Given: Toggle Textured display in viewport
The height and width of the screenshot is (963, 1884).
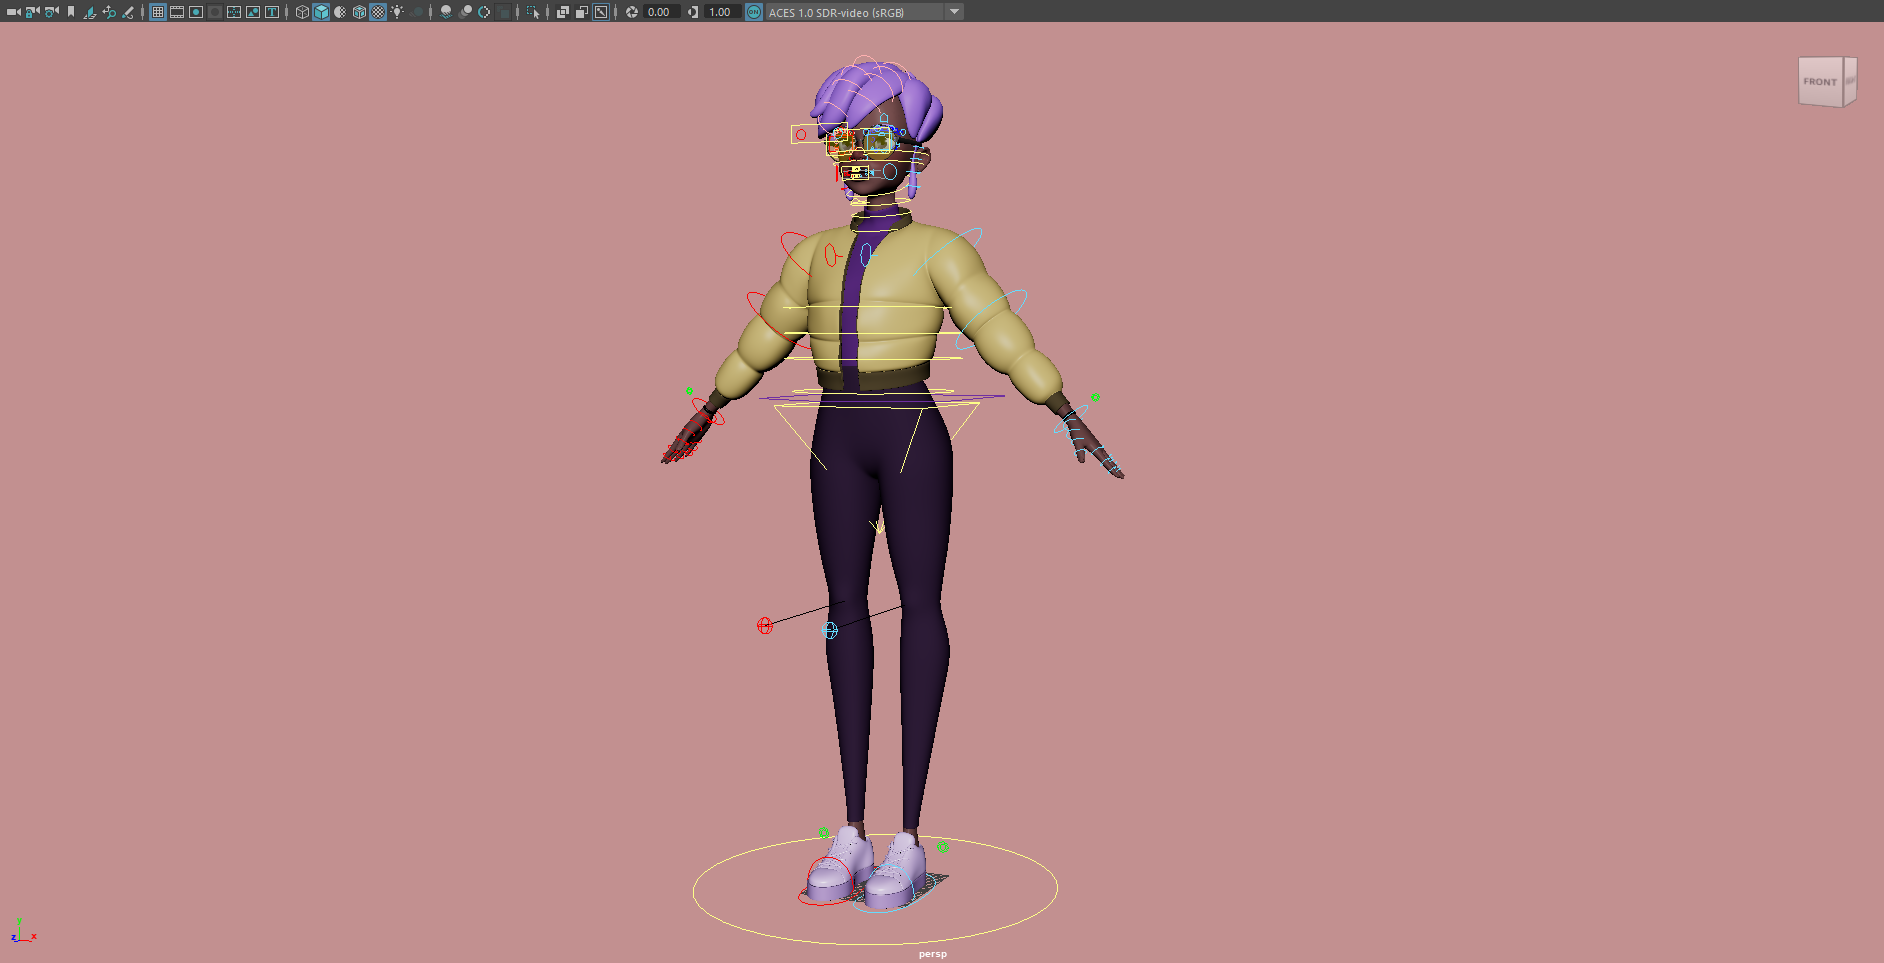Looking at the screenshot, I should click(x=378, y=12).
